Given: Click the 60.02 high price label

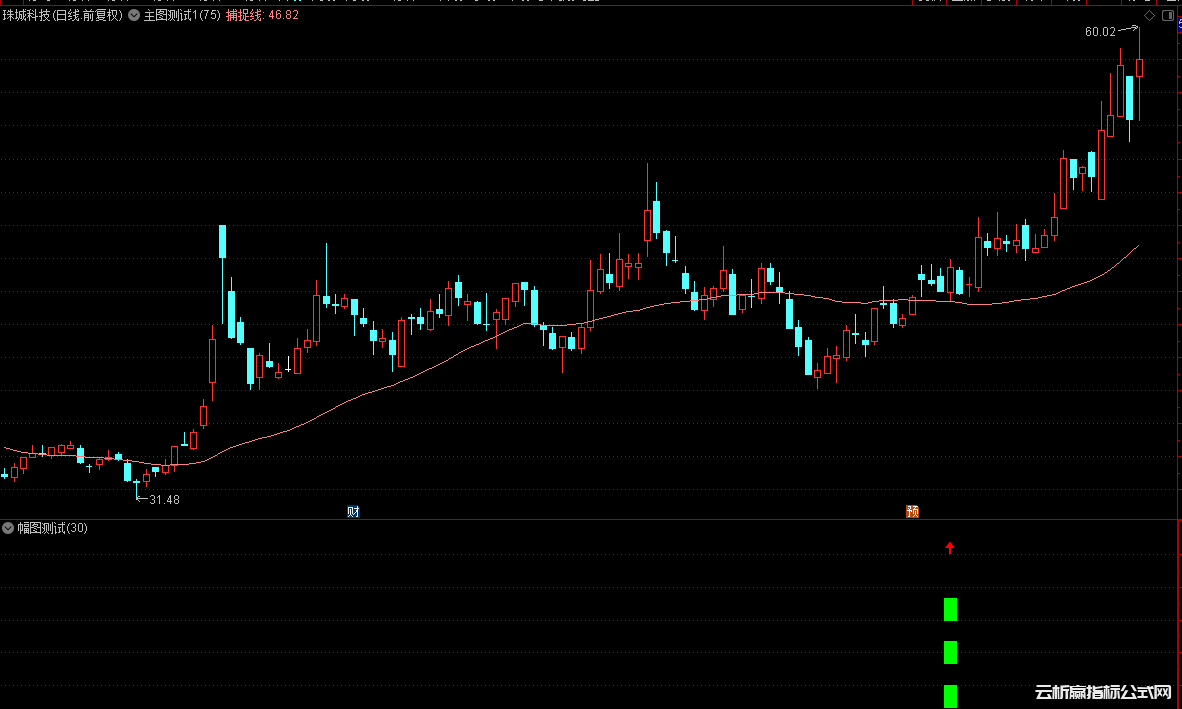Looking at the screenshot, I should point(1099,32).
